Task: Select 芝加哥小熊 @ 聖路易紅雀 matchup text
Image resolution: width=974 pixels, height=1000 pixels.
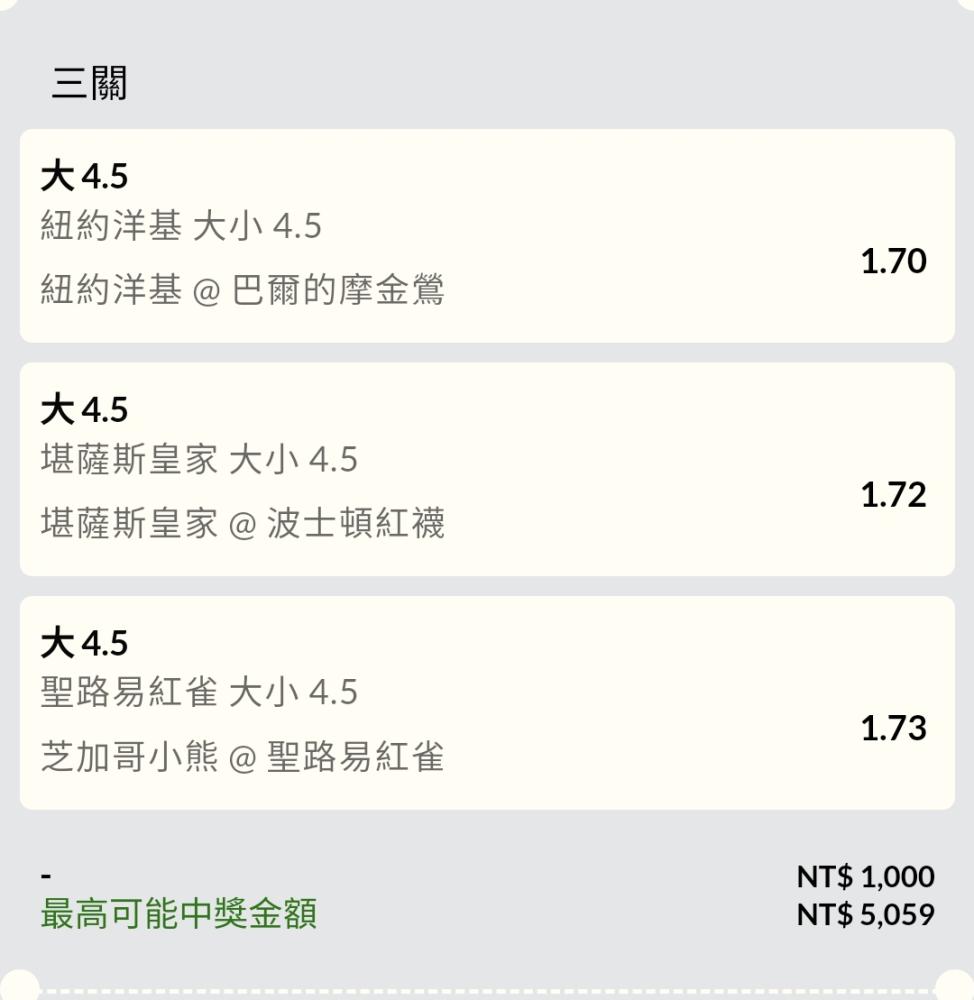Action: (x=242, y=756)
